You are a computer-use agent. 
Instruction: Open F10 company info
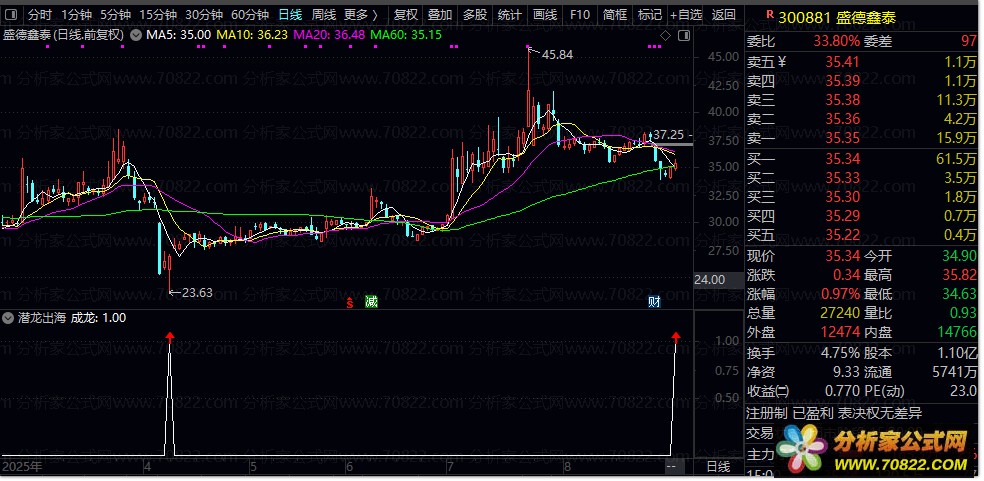pos(579,14)
